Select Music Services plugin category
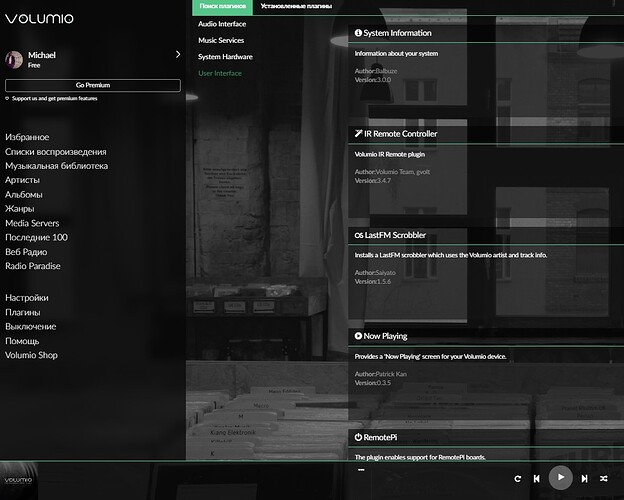 pos(221,41)
